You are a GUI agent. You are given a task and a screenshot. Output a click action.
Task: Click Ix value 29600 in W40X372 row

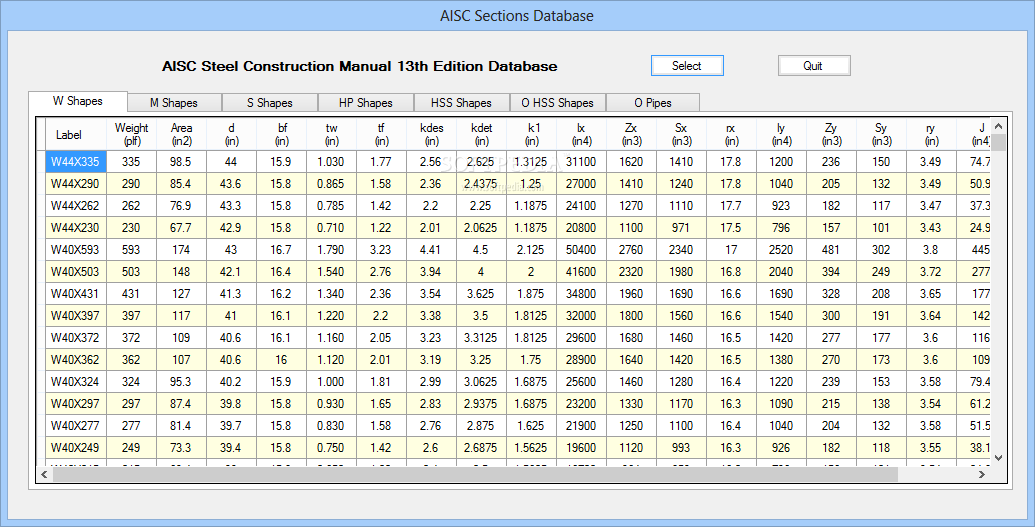tap(582, 337)
